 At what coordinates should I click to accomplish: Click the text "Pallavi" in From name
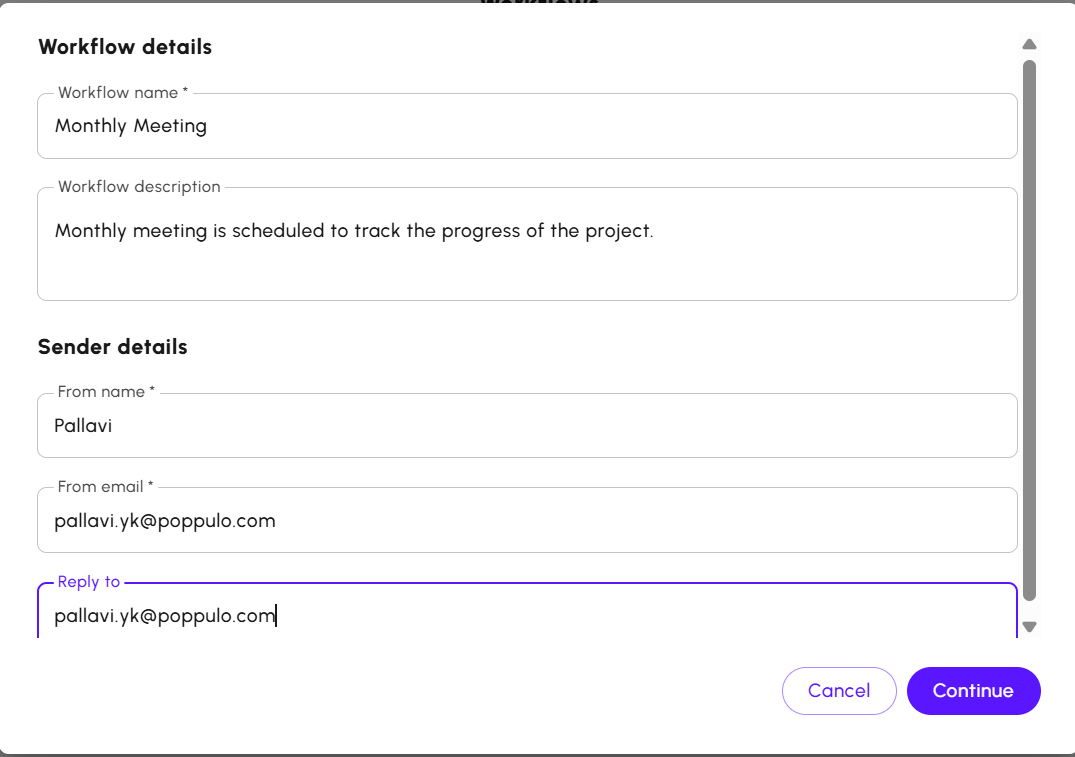click(83, 426)
